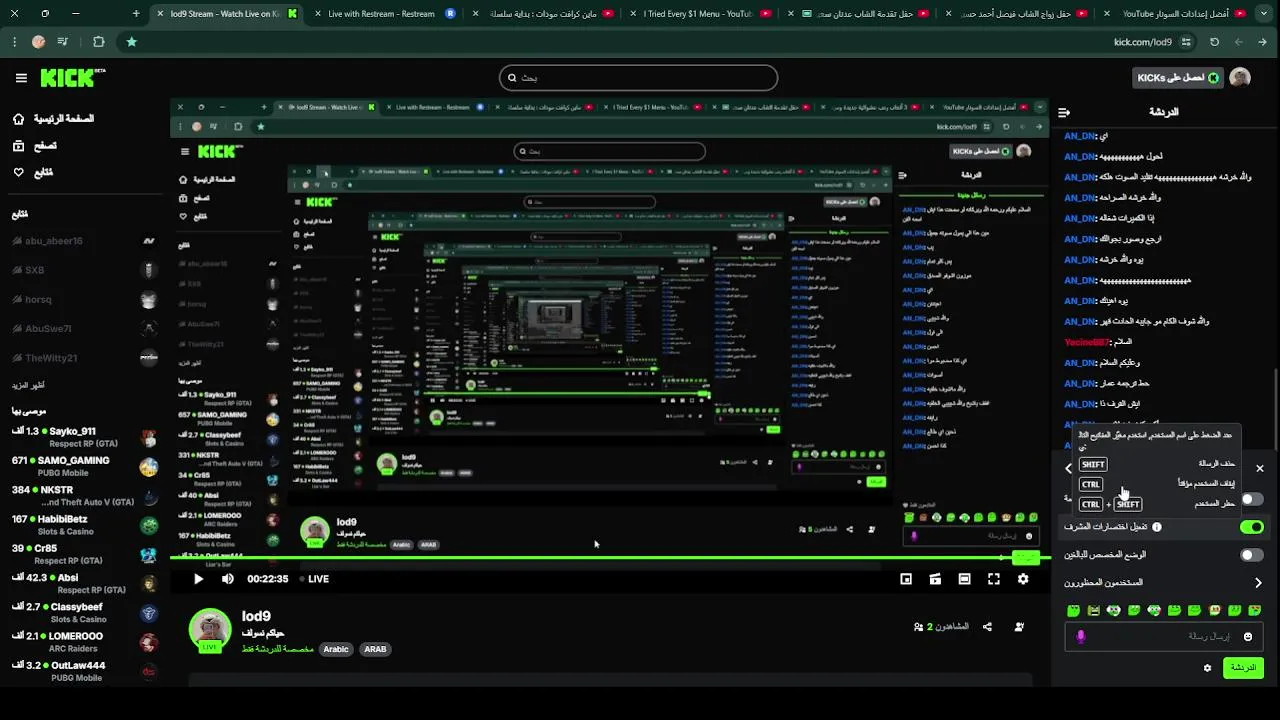Expand the banned users chevron
The image size is (1280, 720).
pyautogui.click(x=1258, y=583)
